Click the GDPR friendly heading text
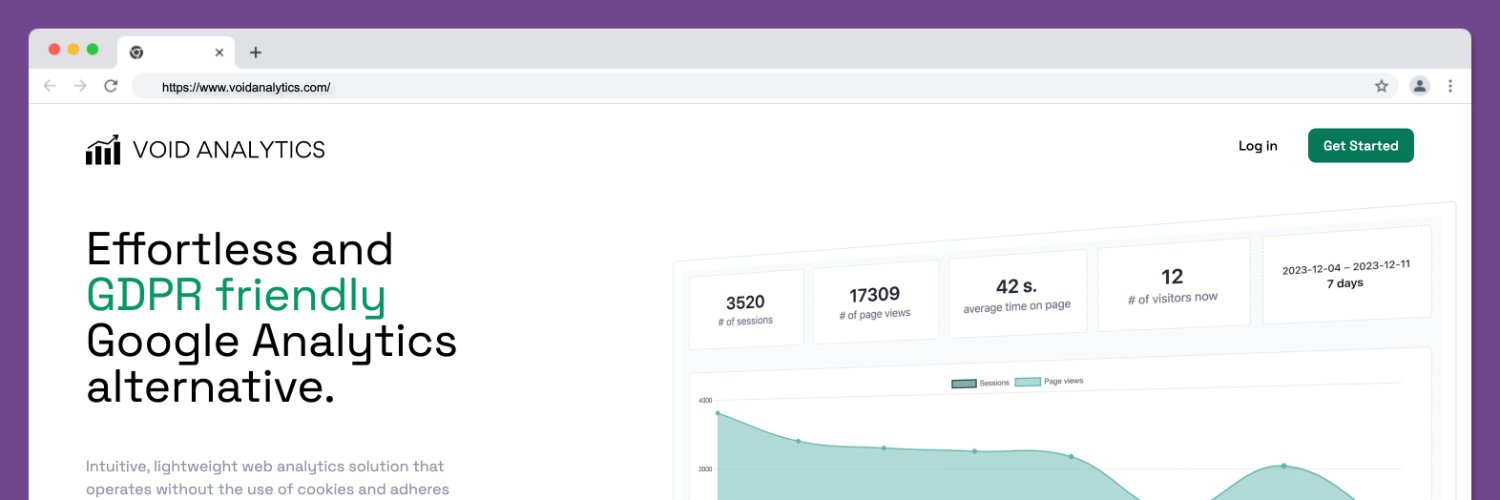The width and height of the screenshot is (1500, 500). (x=236, y=294)
